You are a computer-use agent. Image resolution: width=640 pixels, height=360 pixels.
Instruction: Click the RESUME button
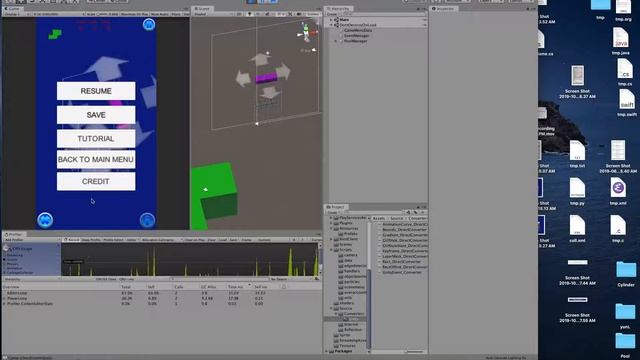(x=96, y=91)
